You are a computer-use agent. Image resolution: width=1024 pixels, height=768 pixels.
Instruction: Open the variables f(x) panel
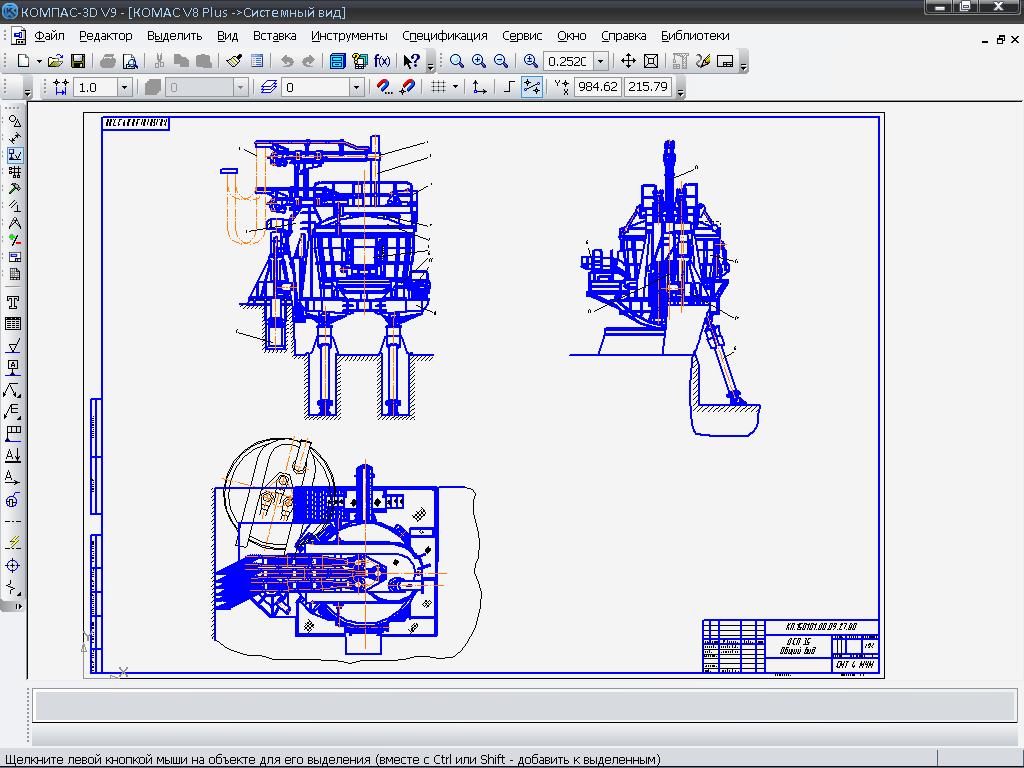click(382, 61)
